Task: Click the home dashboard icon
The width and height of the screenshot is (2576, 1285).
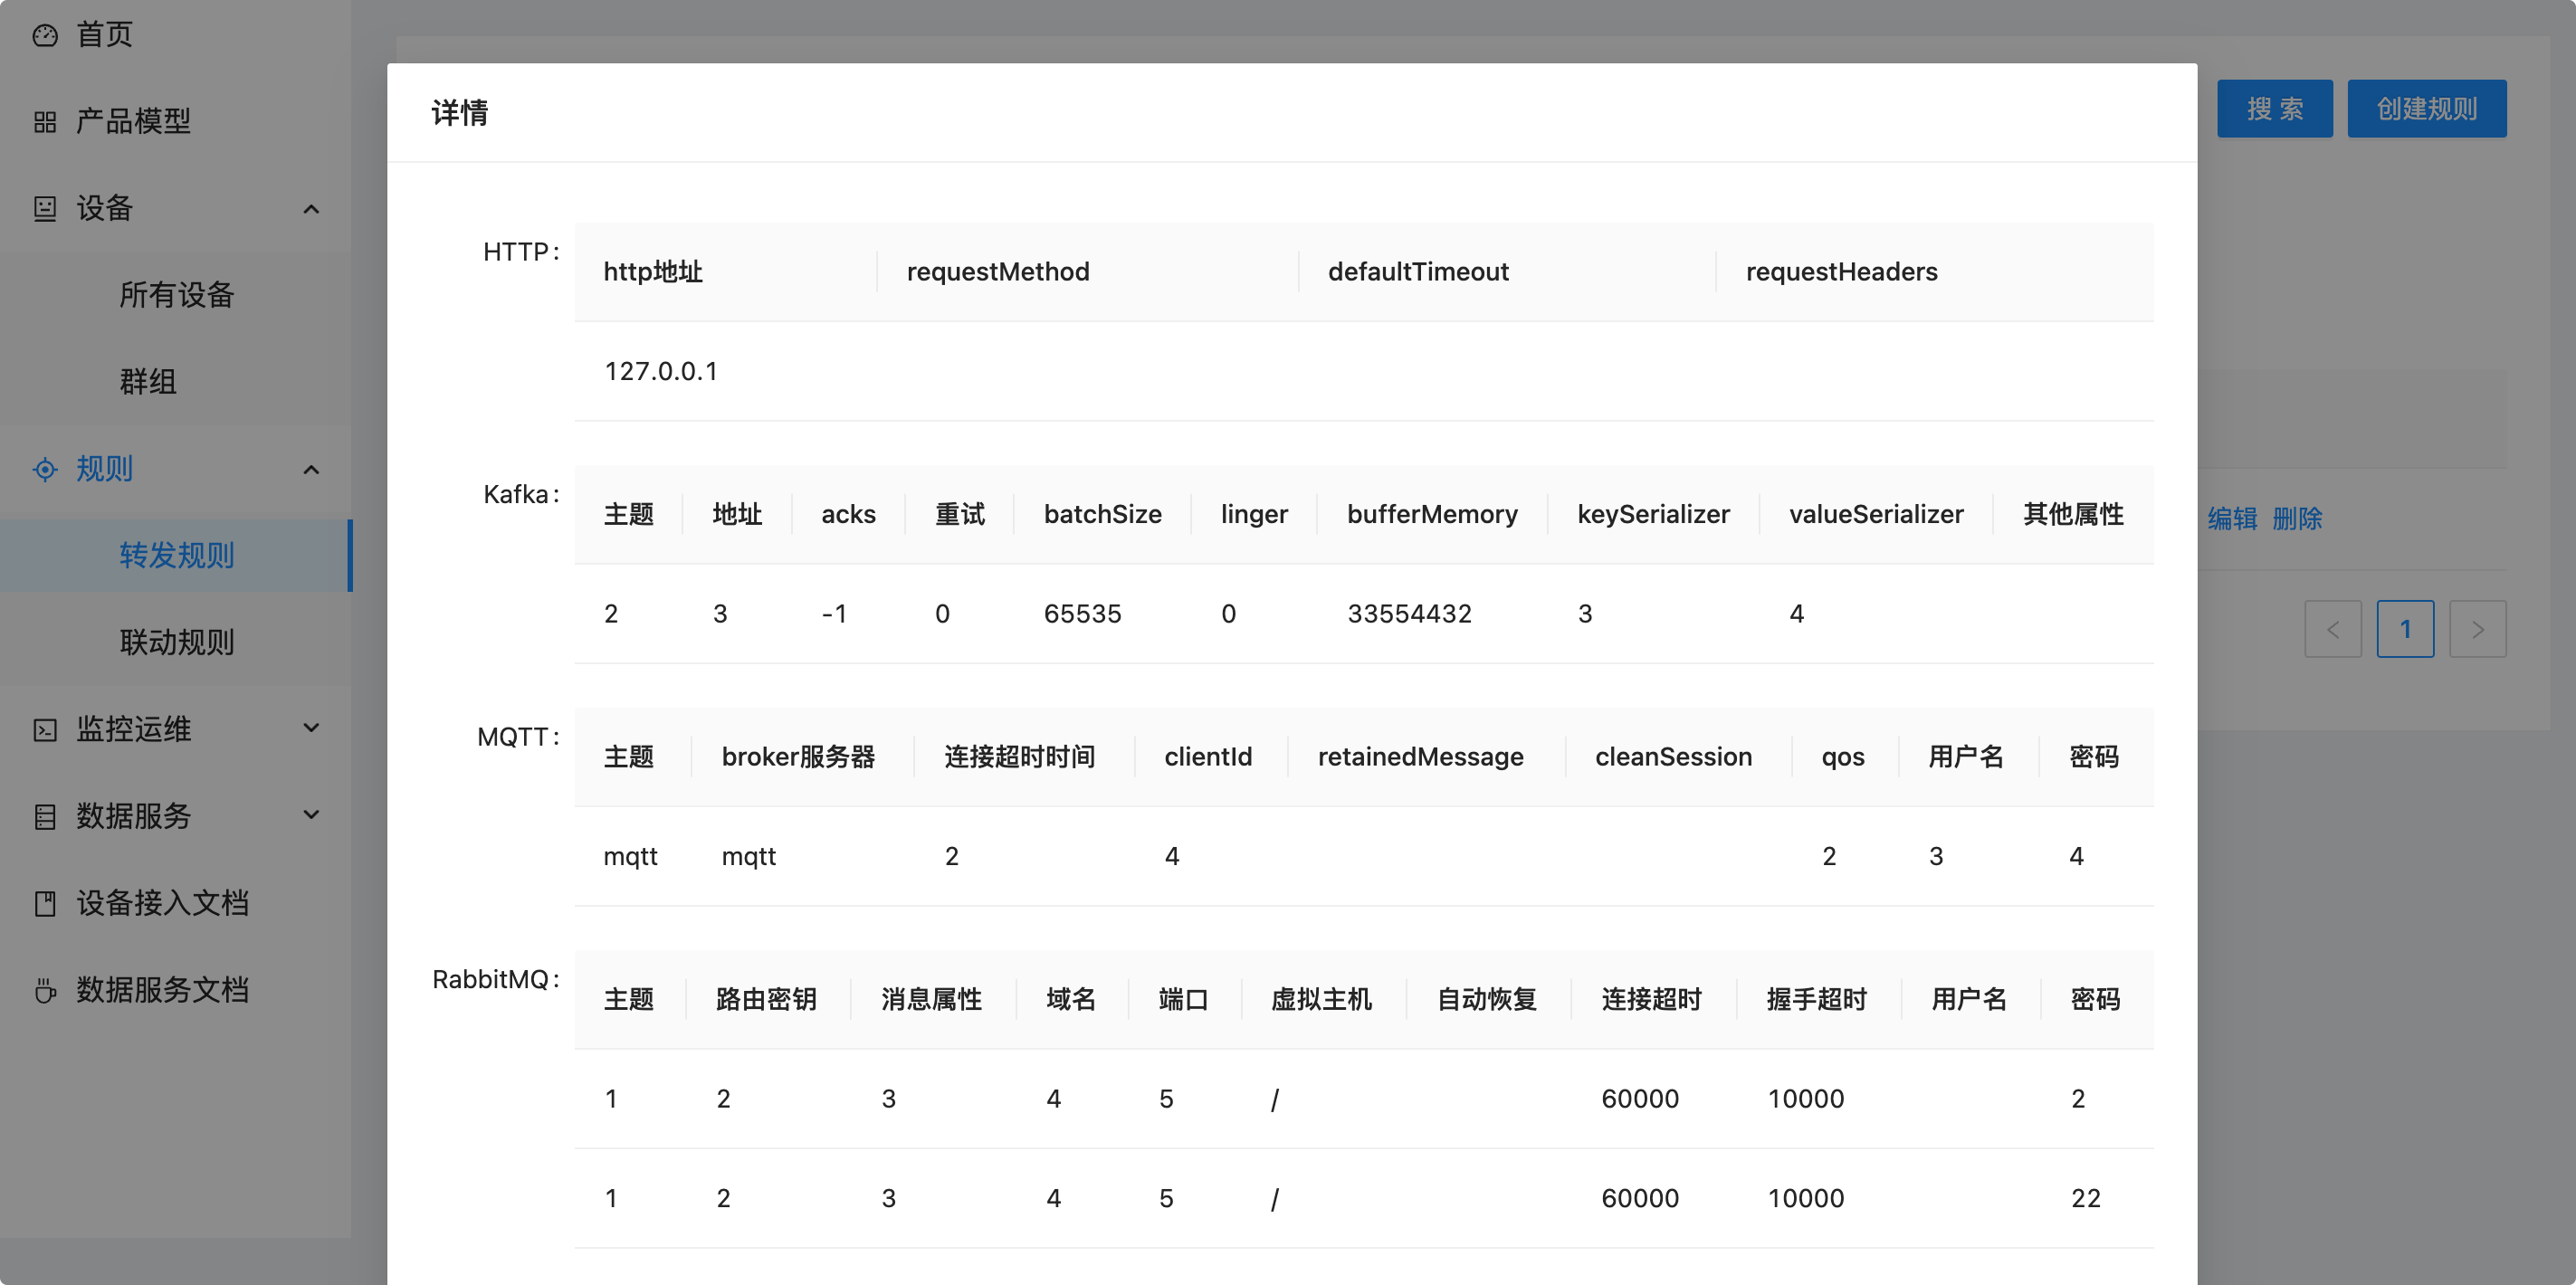Action: (x=45, y=35)
